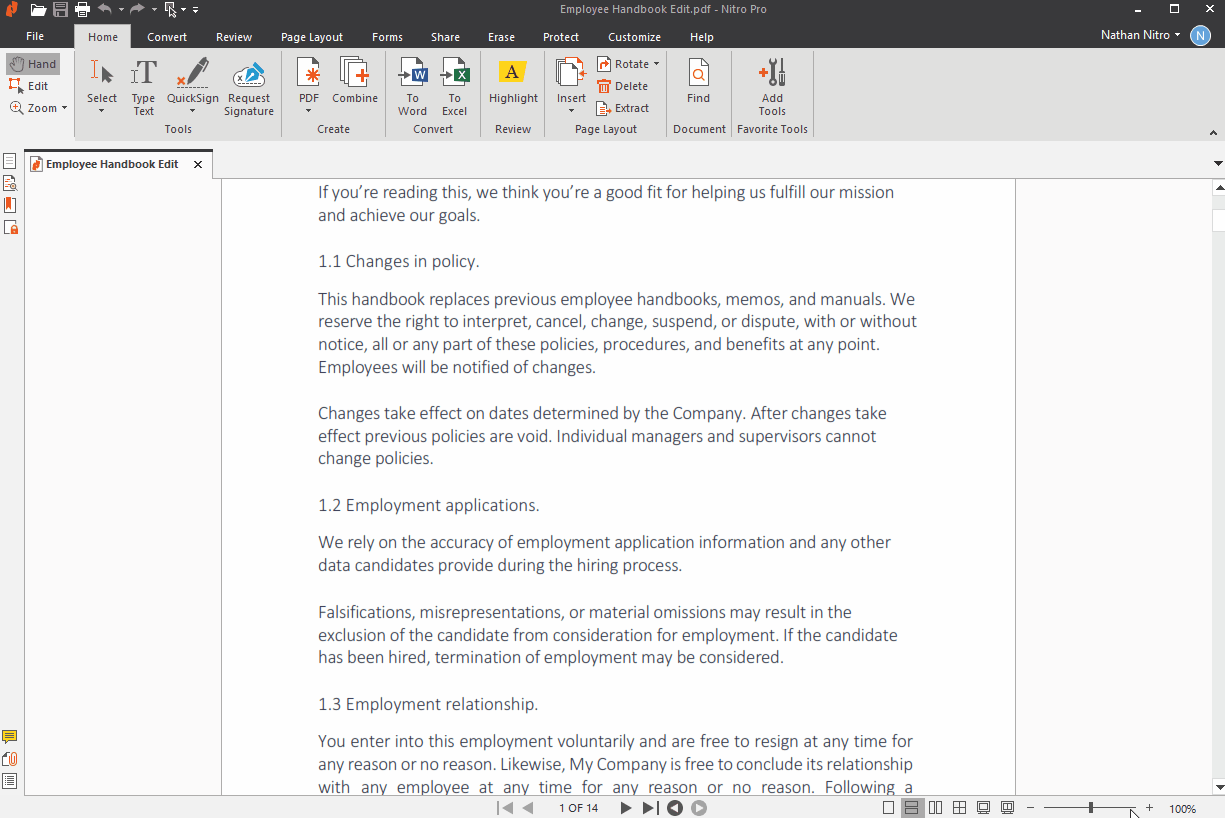Click the Combine files icon
1225x818 pixels.
point(355,80)
